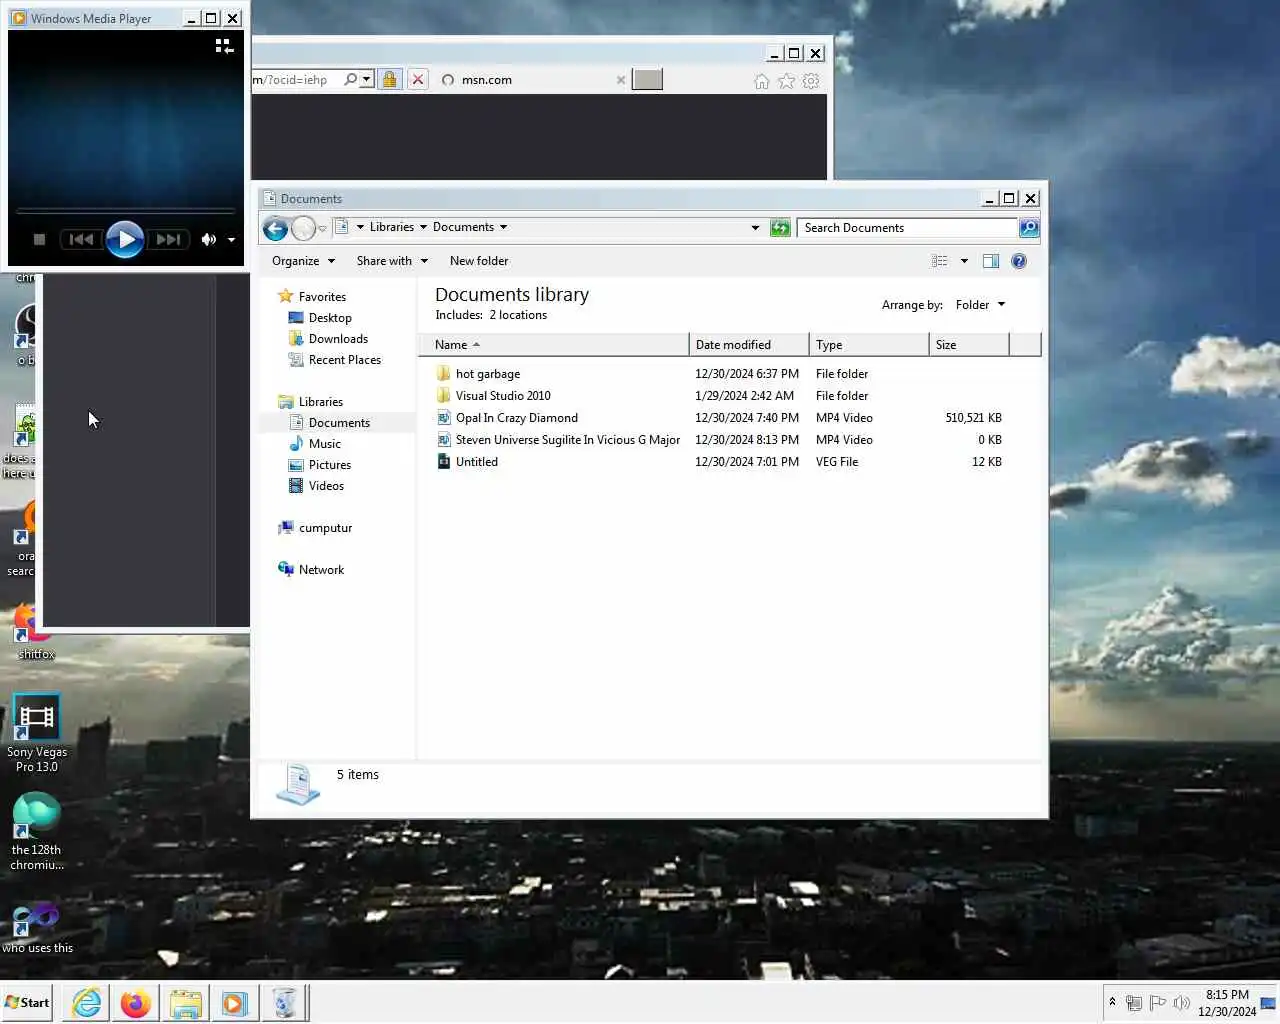Viewport: 1280px width, 1024px height.
Task: Open Sony Vegas Pro 13.0 desktop shortcut
Action: pyautogui.click(x=36, y=733)
